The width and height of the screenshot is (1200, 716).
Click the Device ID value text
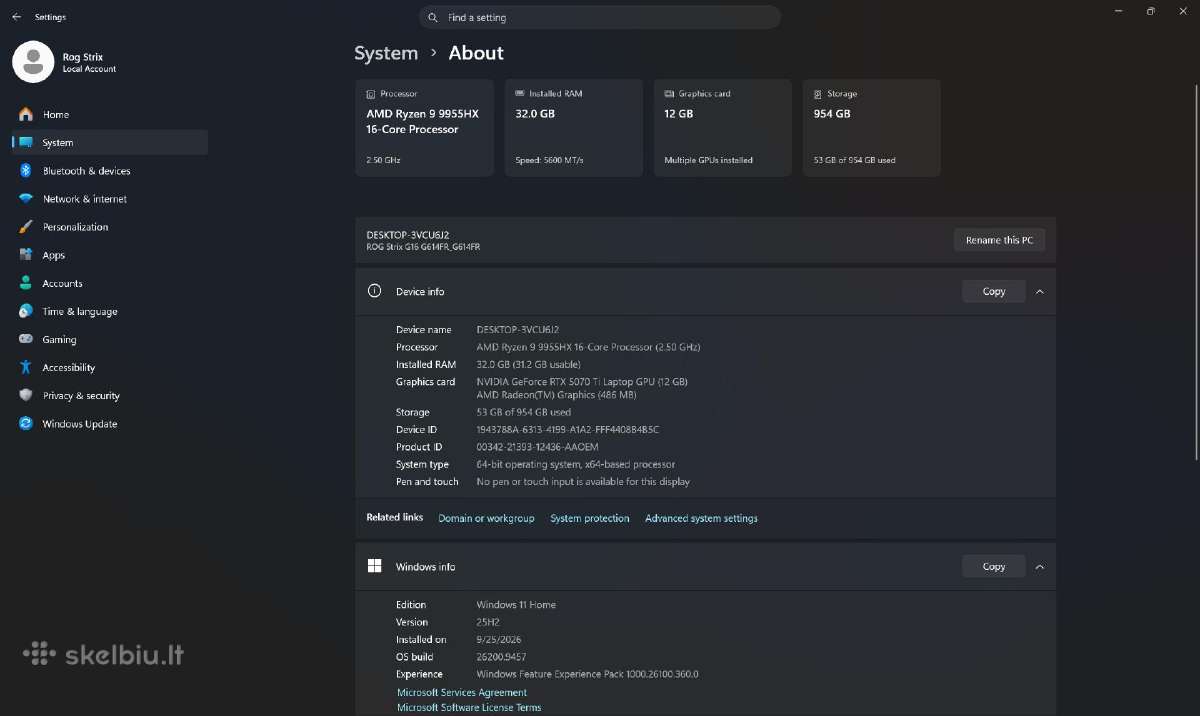[568, 429]
